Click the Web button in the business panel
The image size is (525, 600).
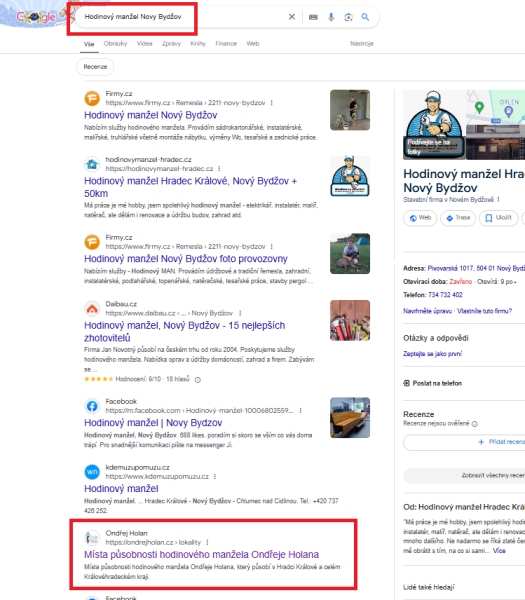tap(420, 218)
